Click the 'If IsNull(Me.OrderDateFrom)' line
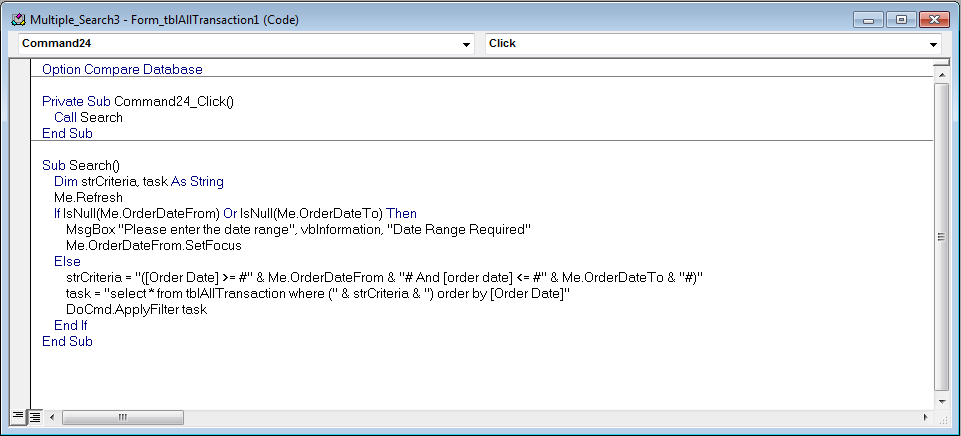The height and width of the screenshot is (436, 961). point(235,213)
